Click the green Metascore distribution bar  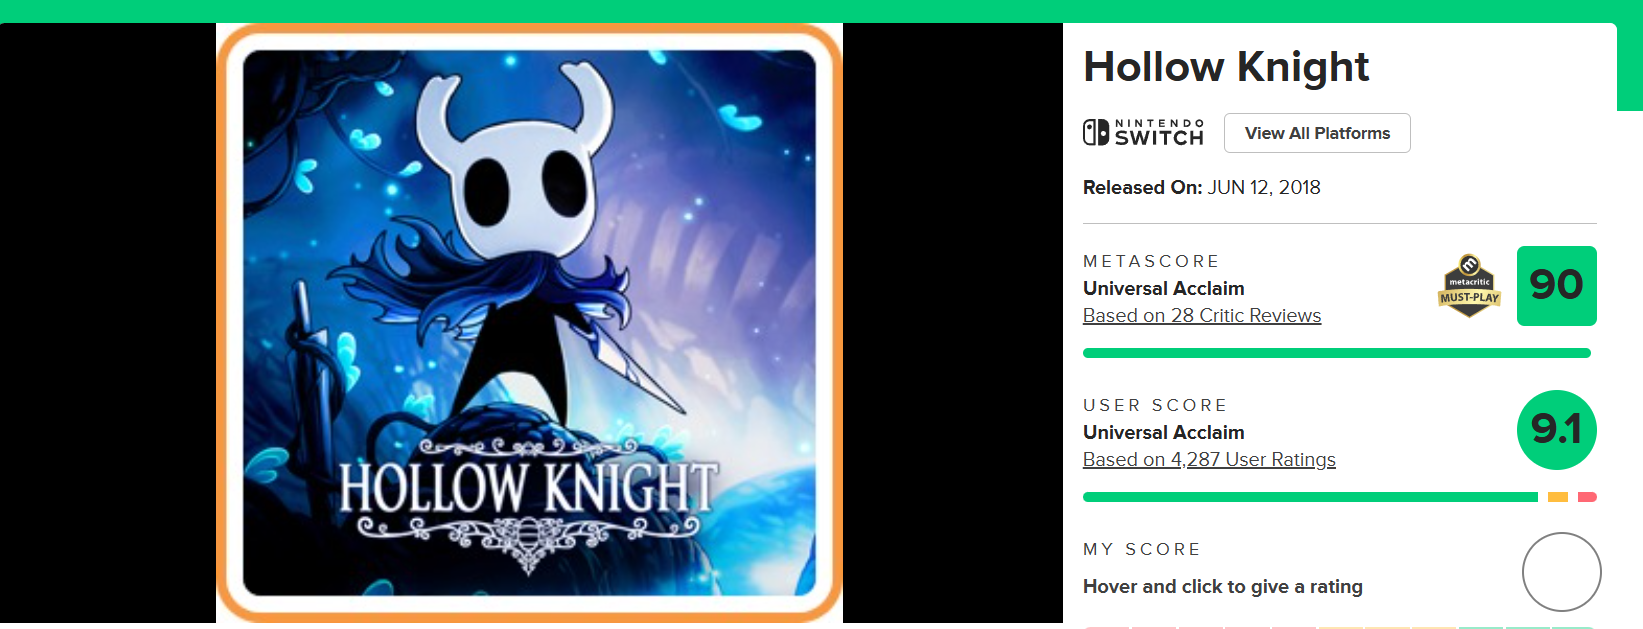1336,353
